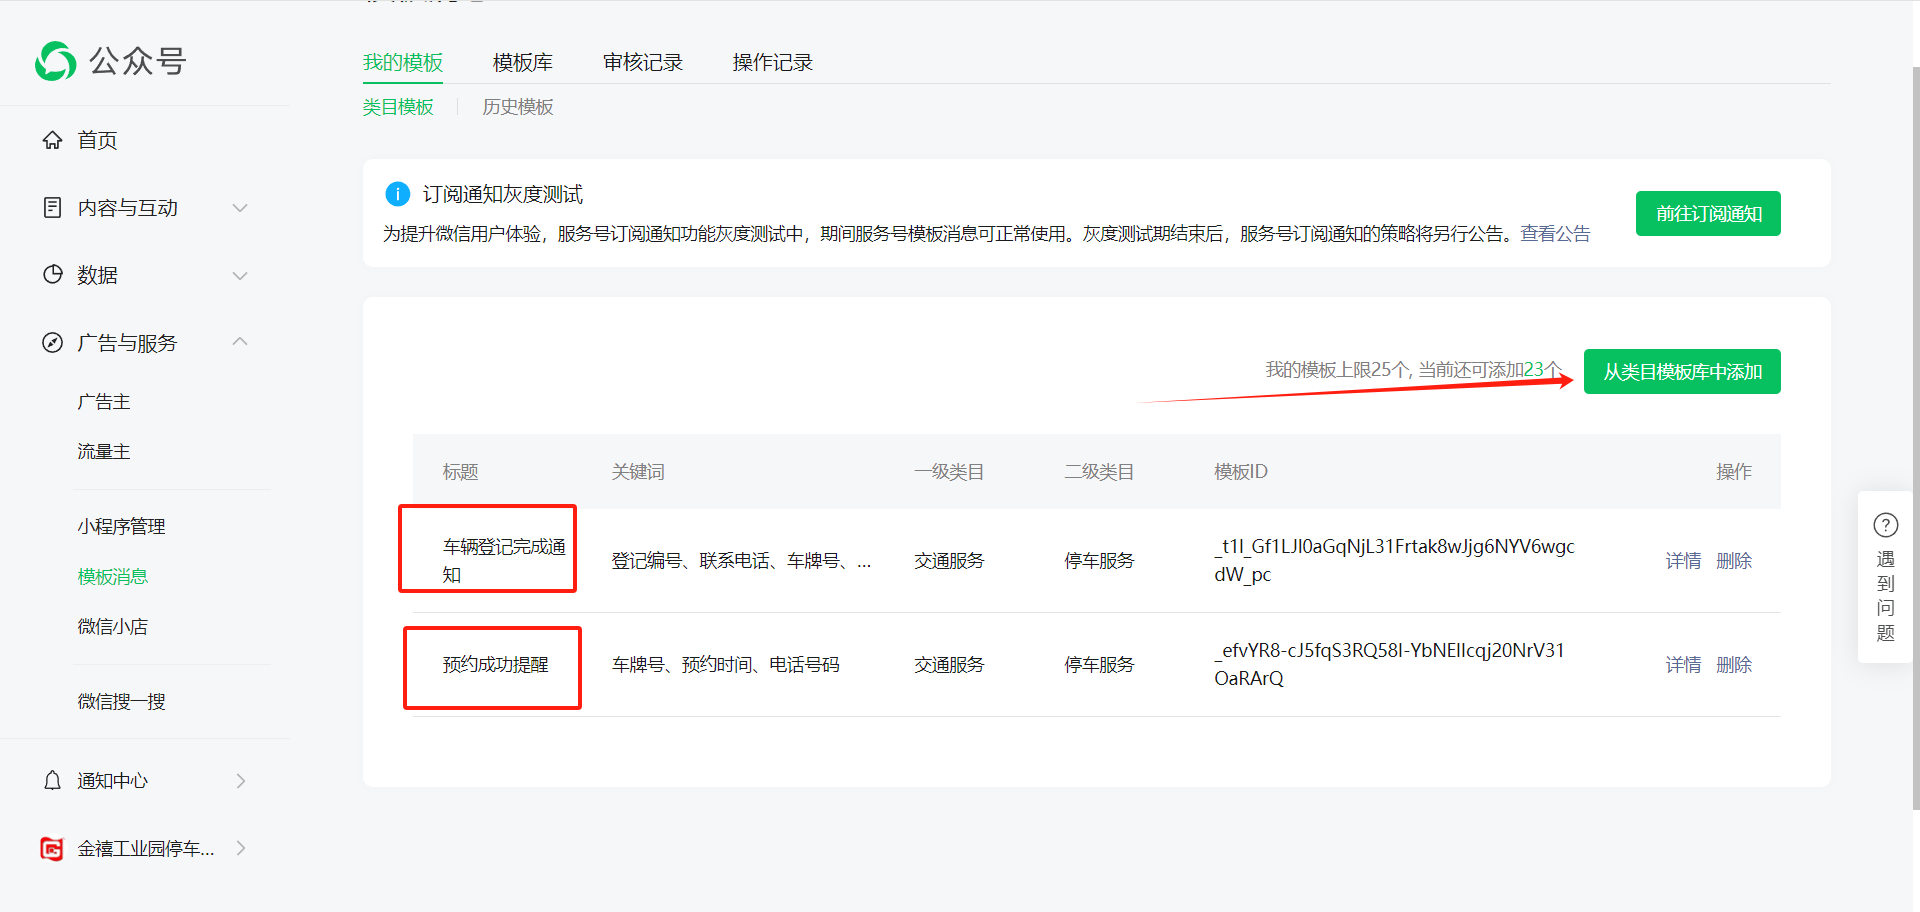This screenshot has height=912, width=1920.
Task: Click the 金禧工业园停车 account avatar icon
Action: pyautogui.click(x=52, y=848)
